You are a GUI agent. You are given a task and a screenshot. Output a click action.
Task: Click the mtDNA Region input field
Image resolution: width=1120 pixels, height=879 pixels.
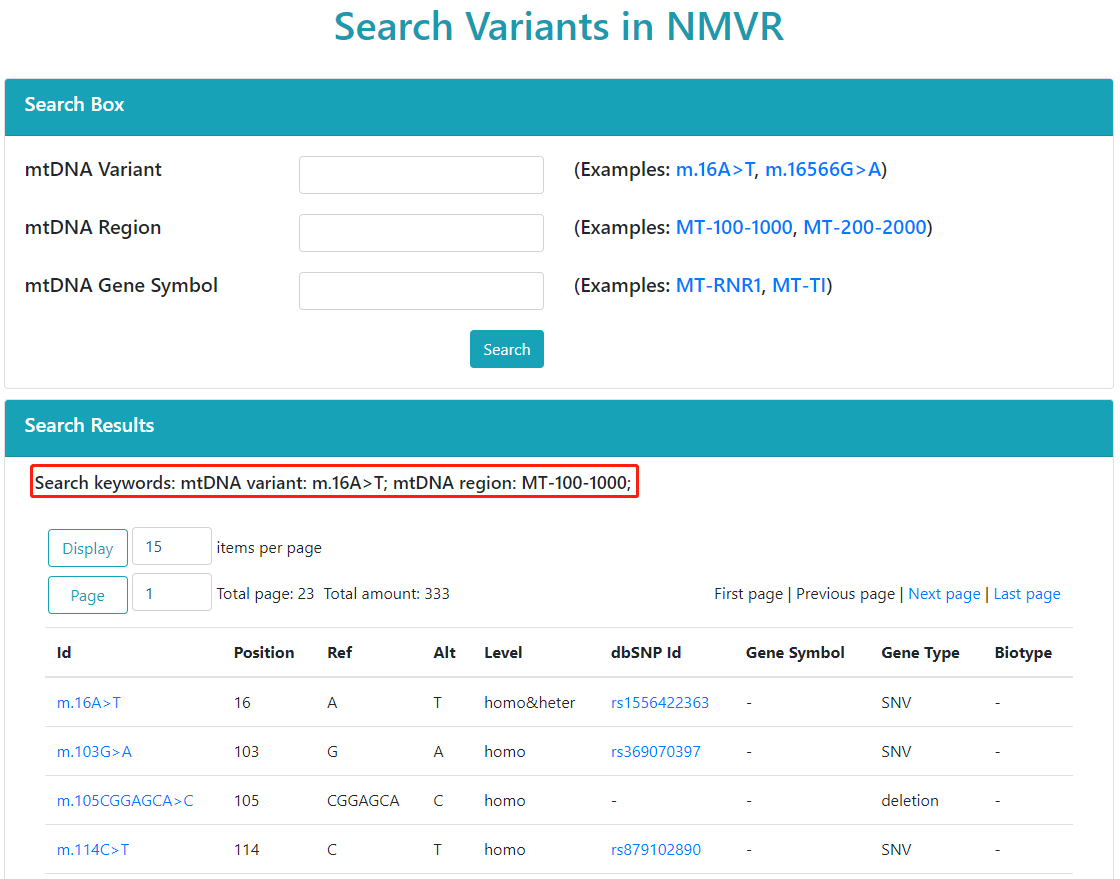point(421,233)
